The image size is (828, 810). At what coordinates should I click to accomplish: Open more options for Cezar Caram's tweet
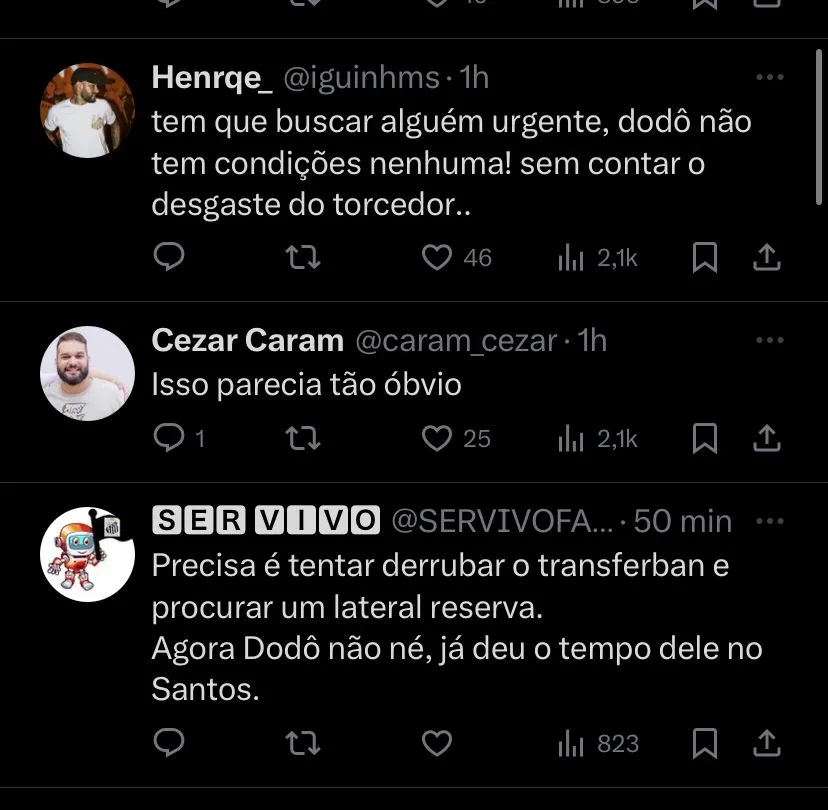click(x=769, y=341)
